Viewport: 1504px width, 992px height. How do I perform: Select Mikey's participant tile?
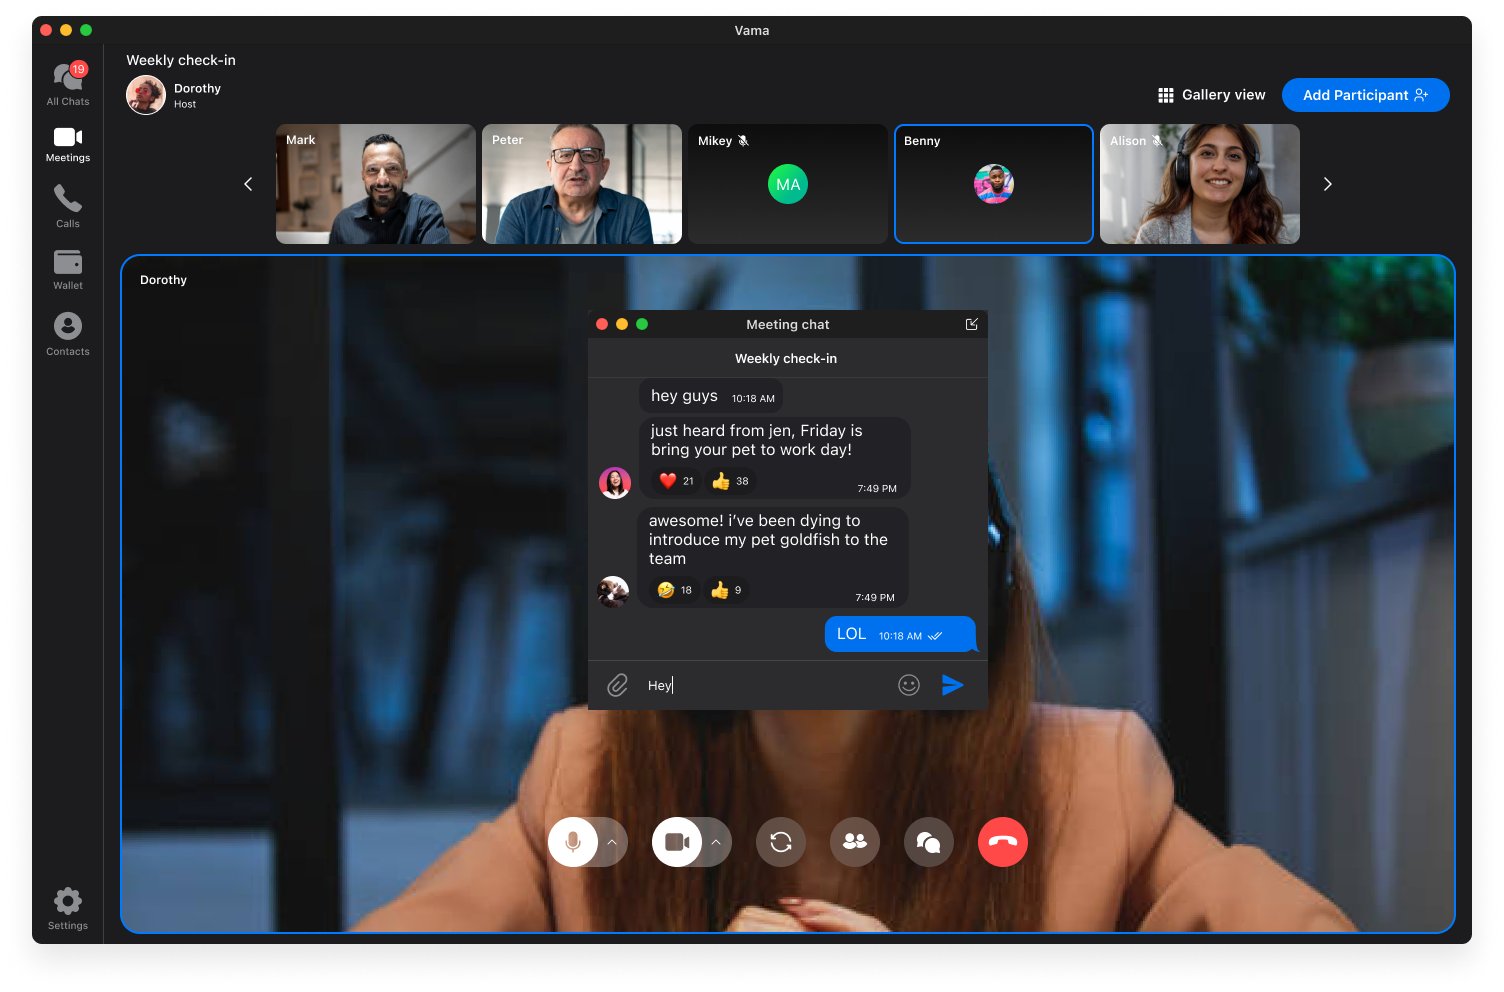788,184
